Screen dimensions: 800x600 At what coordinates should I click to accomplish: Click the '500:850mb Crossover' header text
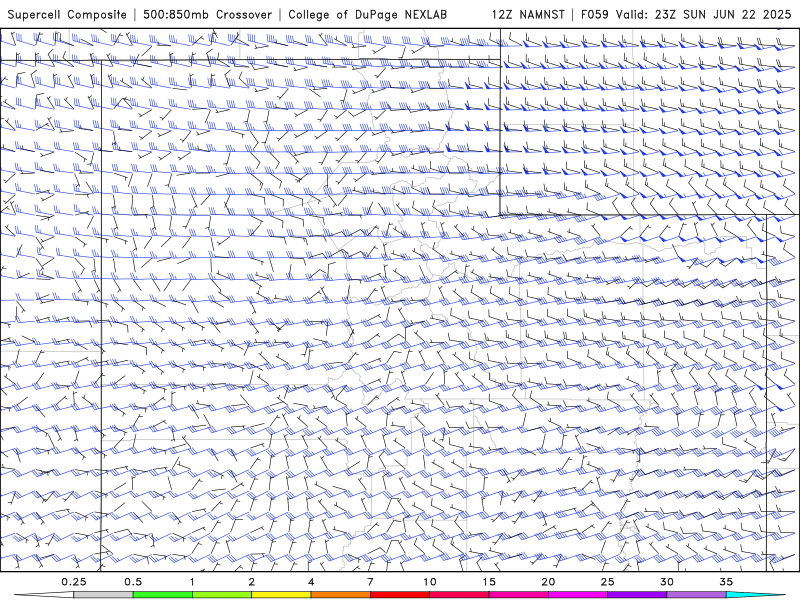pyautogui.click(x=207, y=14)
